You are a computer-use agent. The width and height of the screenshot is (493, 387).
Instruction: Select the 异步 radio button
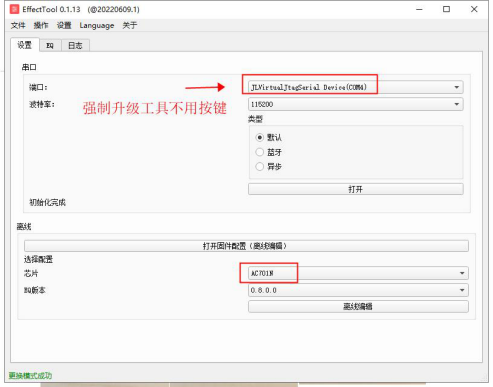tap(260, 166)
